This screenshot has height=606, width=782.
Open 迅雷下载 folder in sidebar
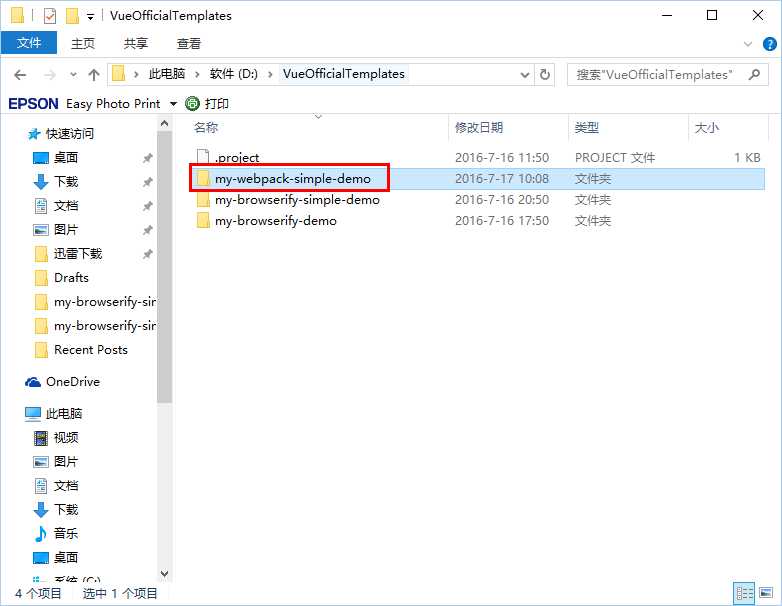tap(78, 253)
